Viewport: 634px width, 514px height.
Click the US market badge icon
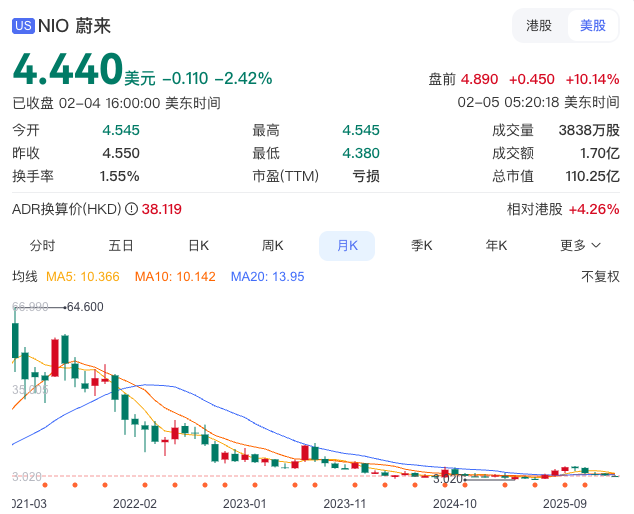pyautogui.click(x=23, y=25)
